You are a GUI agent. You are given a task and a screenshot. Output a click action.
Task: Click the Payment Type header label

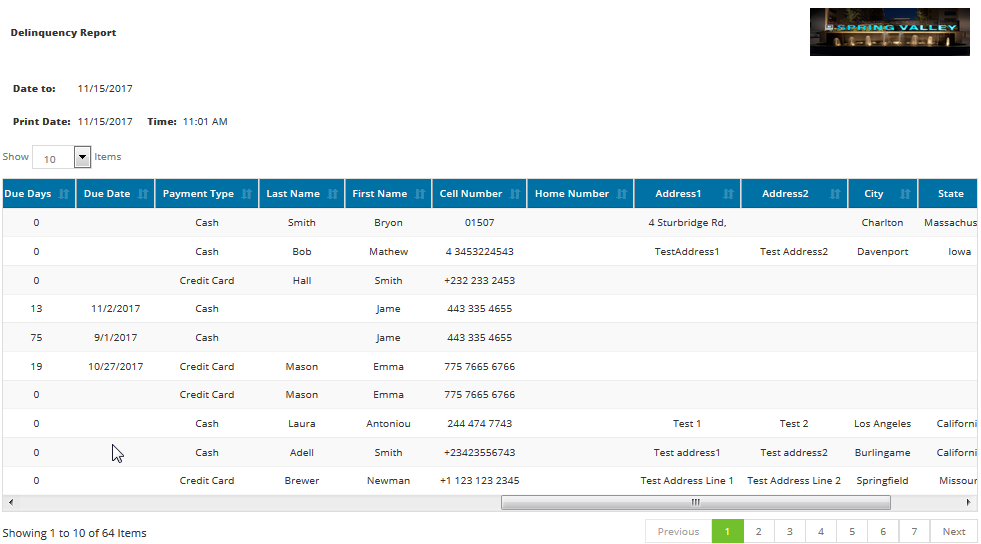[x=198, y=194]
